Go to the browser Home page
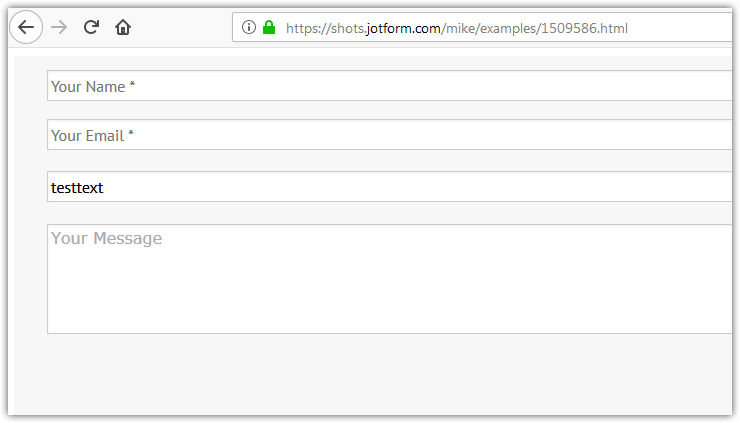Viewport: 740px width, 423px height. coord(122,27)
